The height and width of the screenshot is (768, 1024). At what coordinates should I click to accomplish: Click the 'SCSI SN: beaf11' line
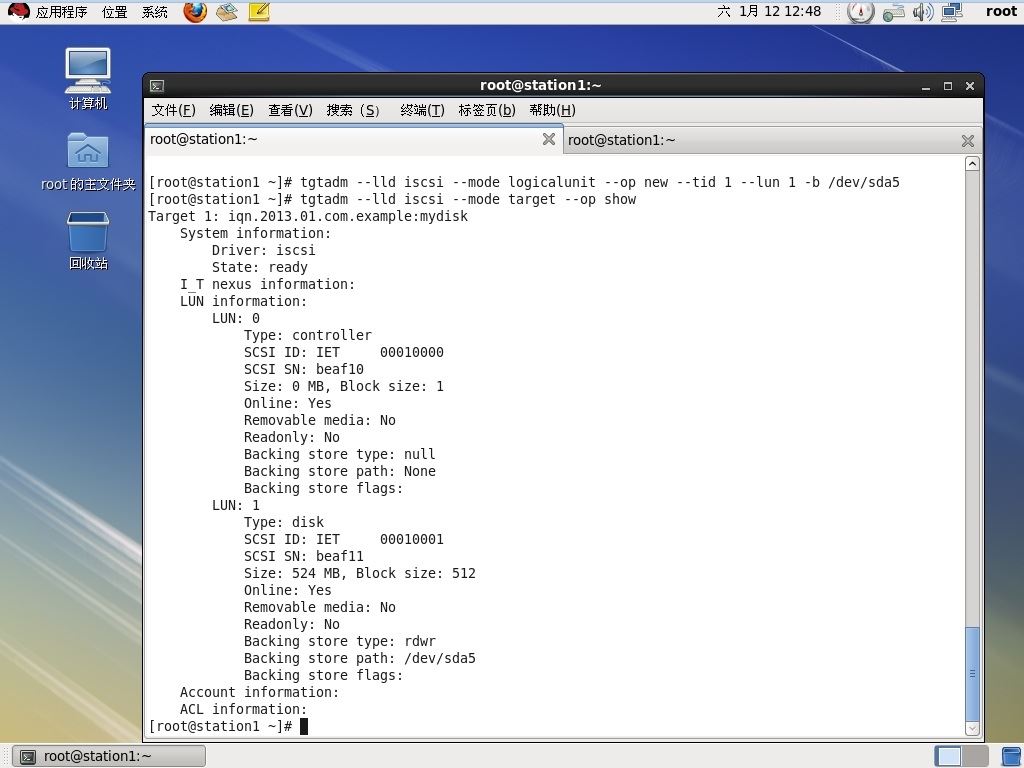coord(304,556)
